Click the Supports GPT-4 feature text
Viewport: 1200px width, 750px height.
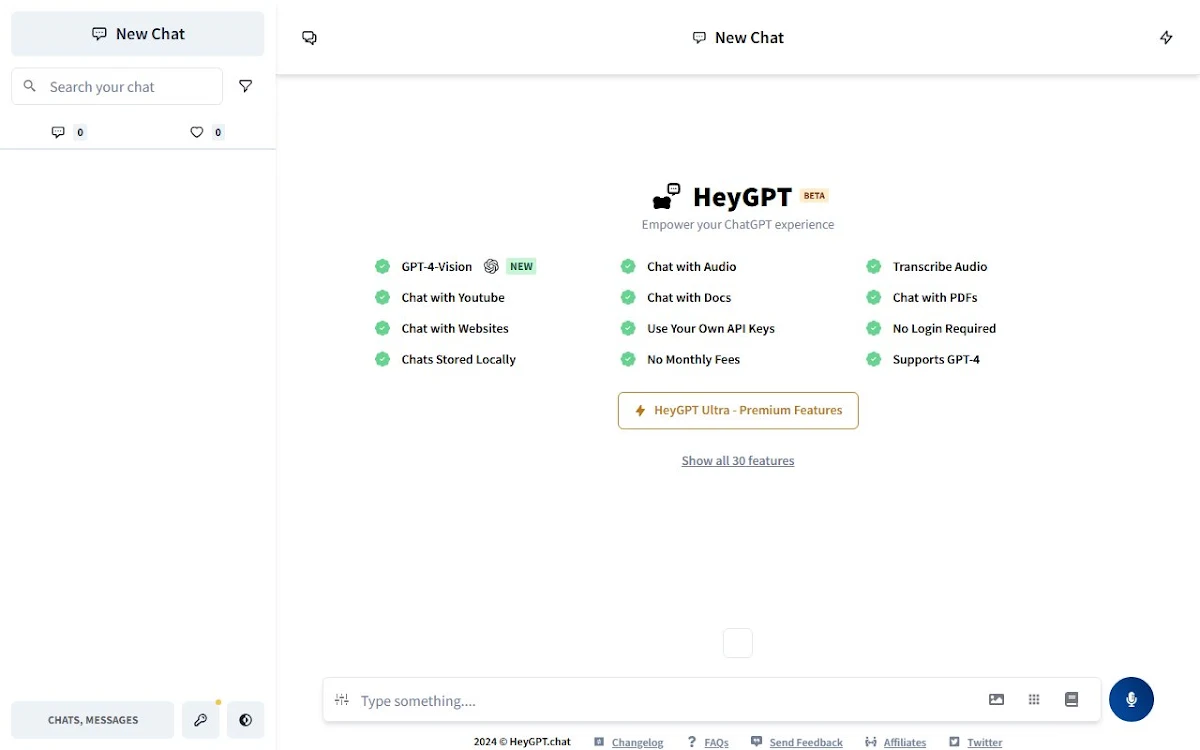(936, 360)
